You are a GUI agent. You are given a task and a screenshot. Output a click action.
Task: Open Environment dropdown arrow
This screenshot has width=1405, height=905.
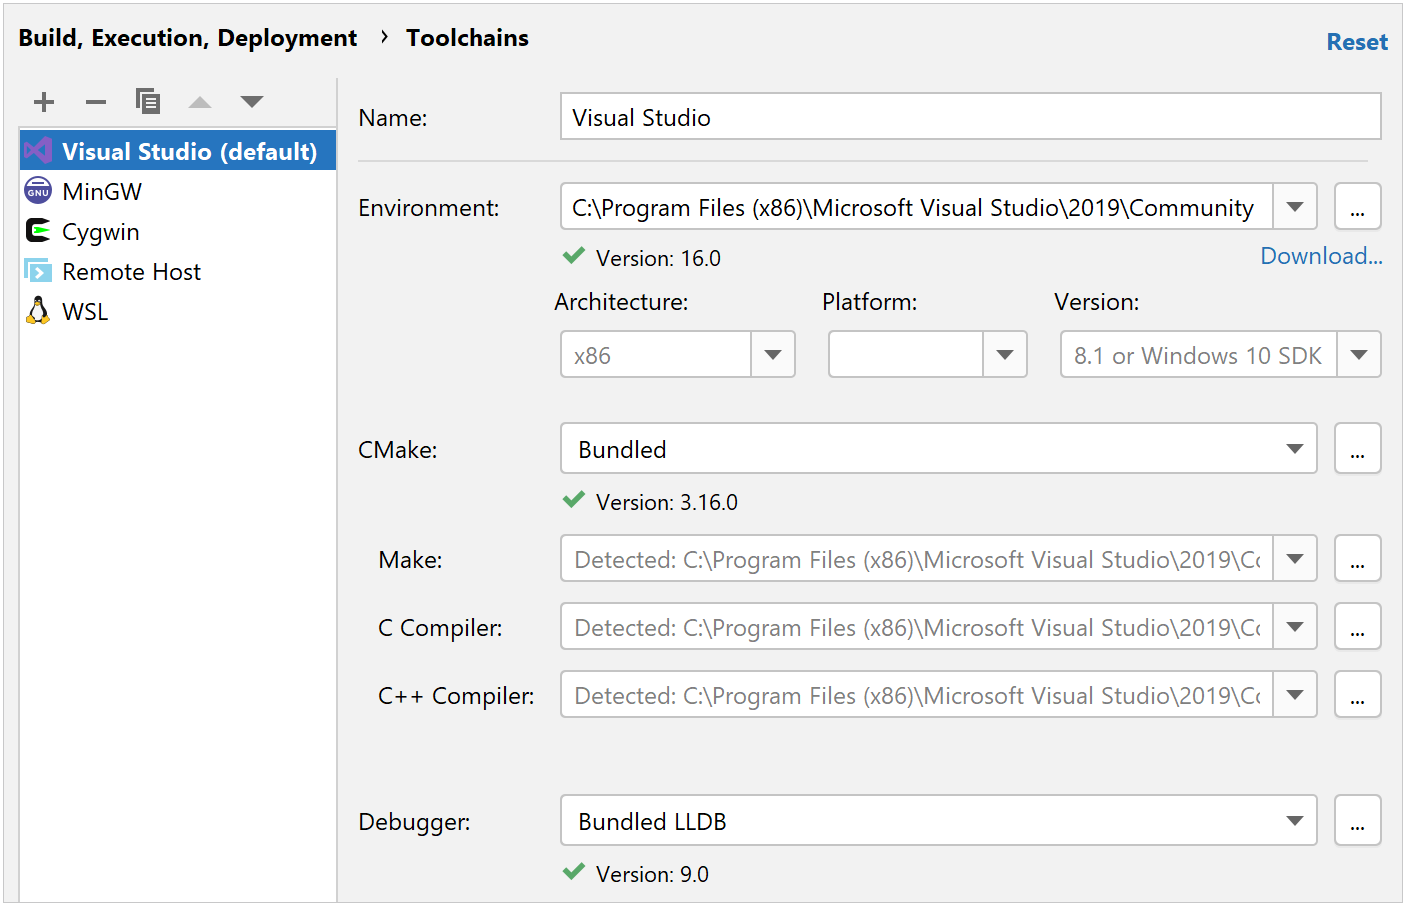click(1295, 207)
